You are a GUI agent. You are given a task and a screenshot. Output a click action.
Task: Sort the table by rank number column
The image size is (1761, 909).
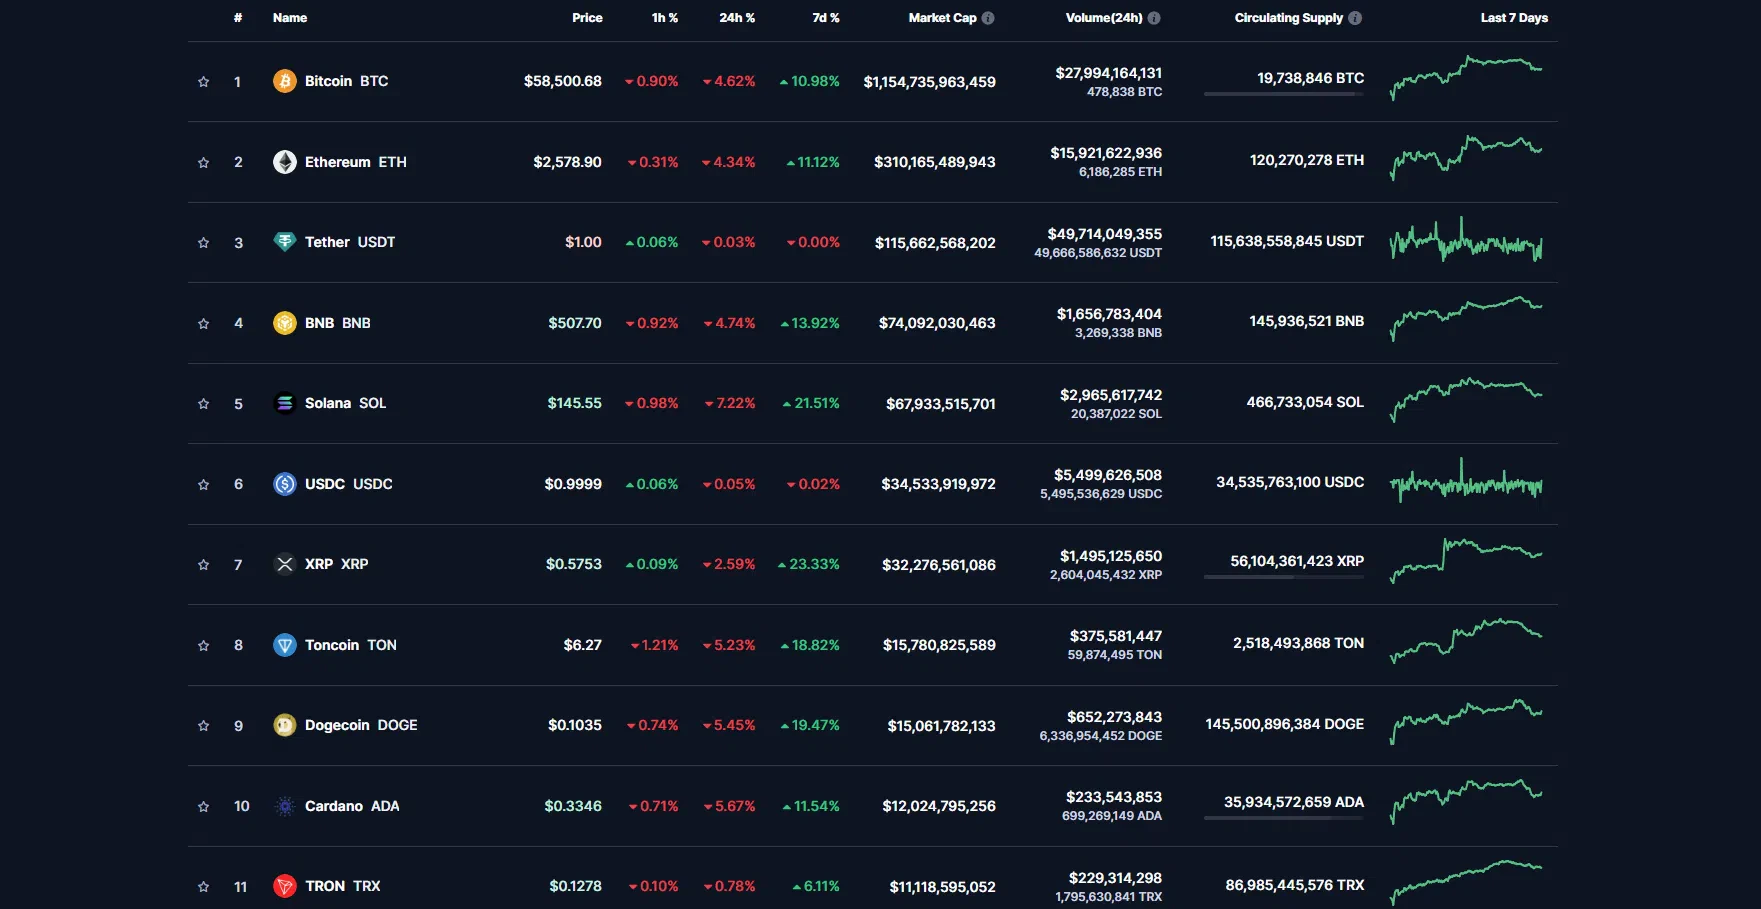[x=238, y=18]
